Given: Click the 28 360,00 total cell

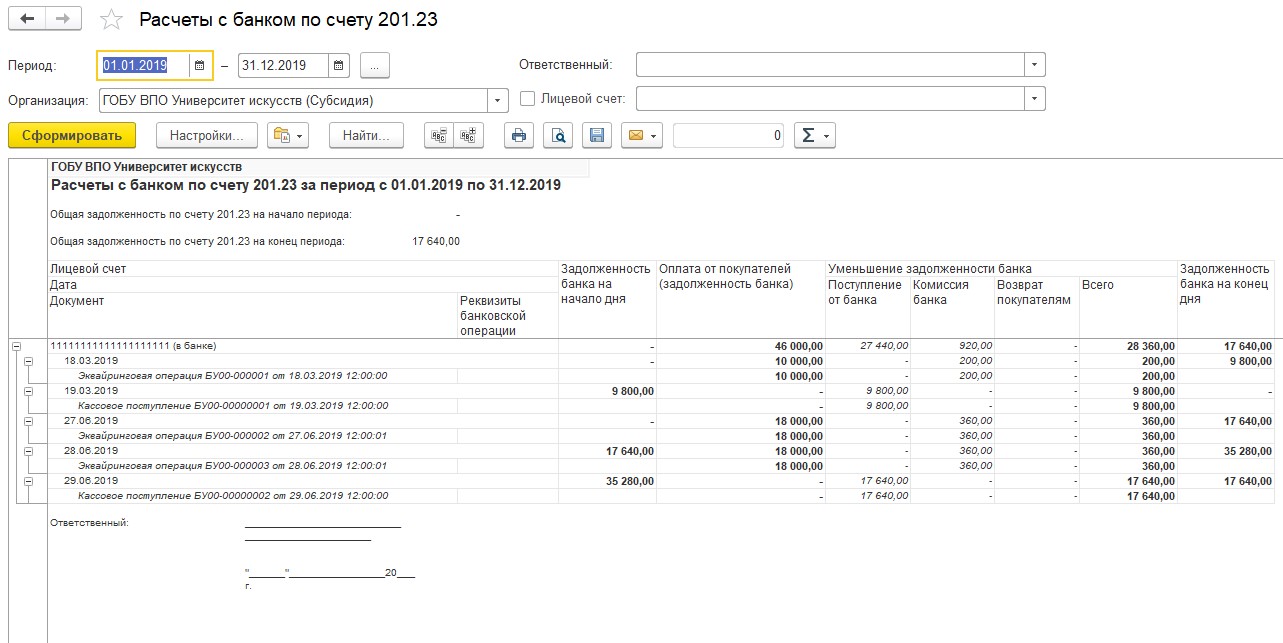Looking at the screenshot, I should [1128, 346].
